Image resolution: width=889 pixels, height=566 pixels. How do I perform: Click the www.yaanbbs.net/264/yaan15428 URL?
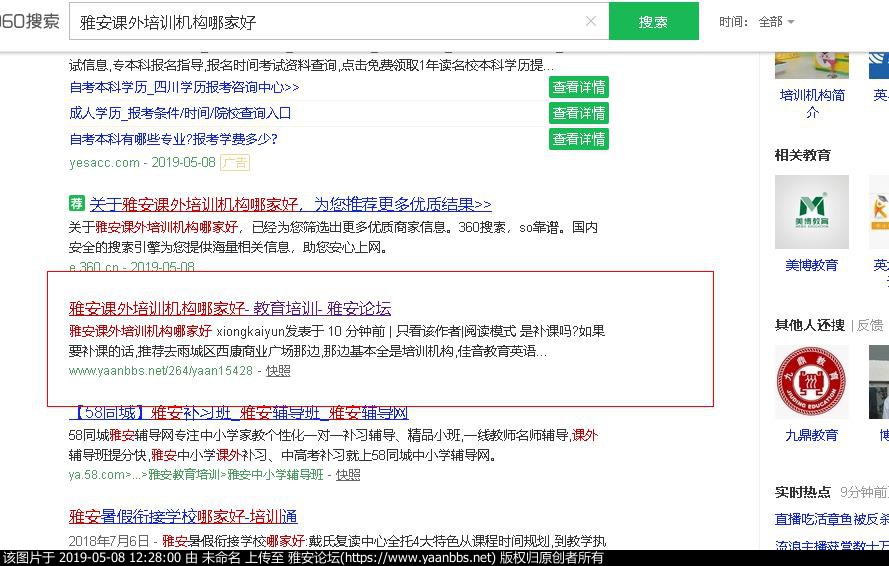point(160,371)
